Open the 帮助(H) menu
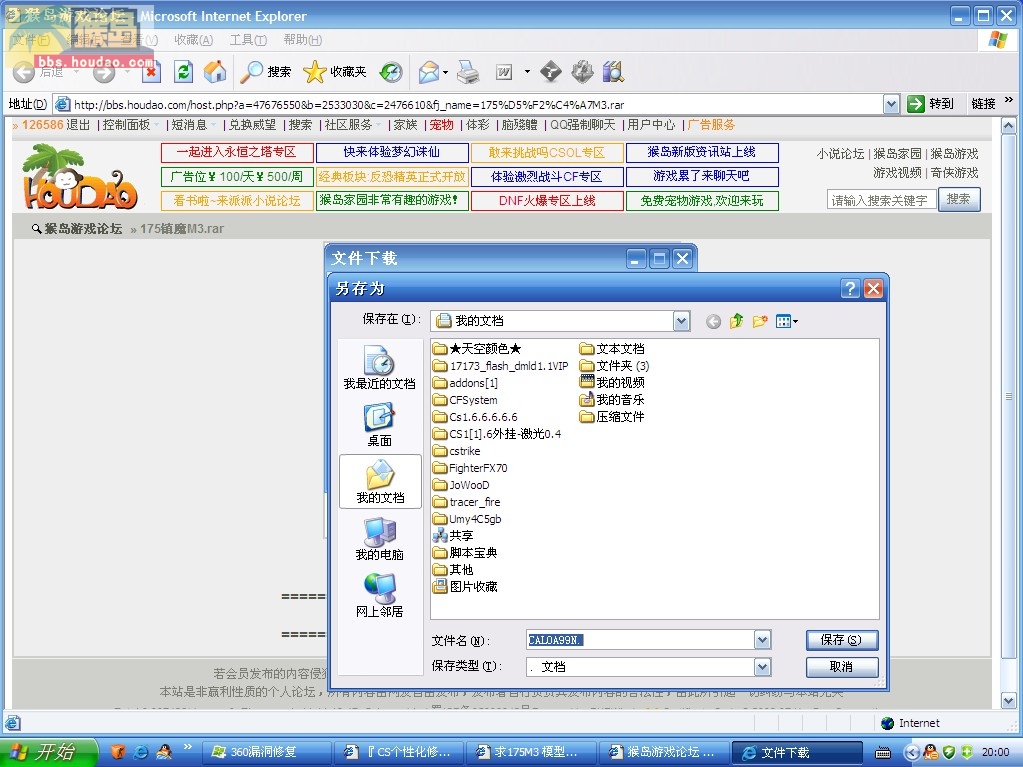 point(303,40)
